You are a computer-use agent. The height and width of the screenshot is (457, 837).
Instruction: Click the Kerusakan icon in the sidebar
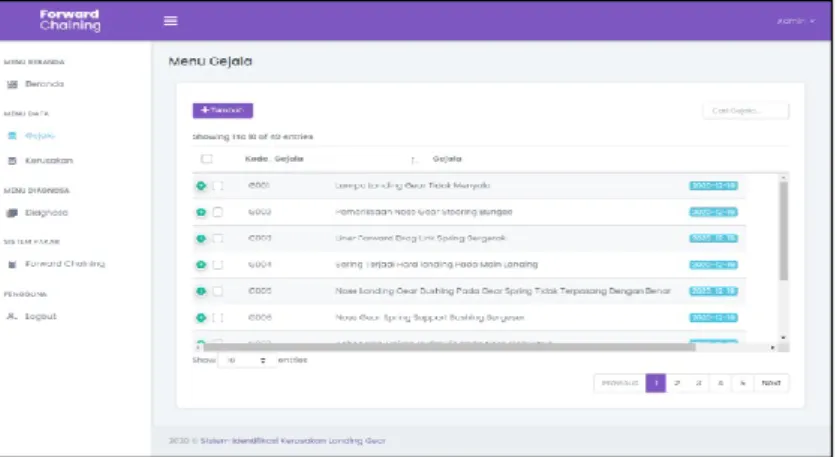click(x=12, y=161)
